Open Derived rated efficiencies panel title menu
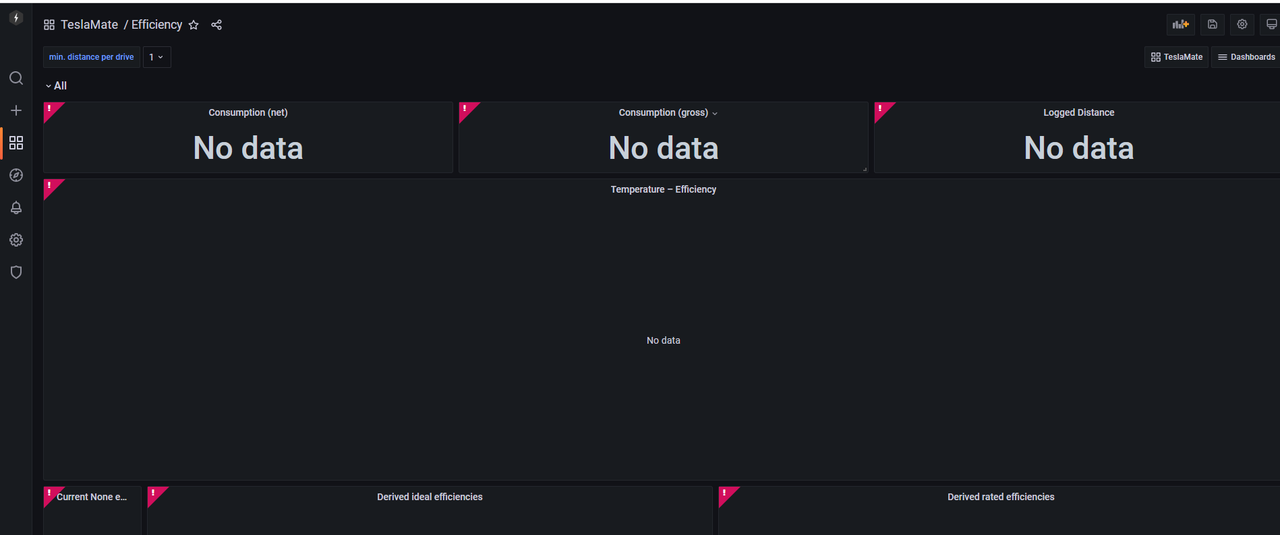The image size is (1280, 535). pyautogui.click(x=1001, y=497)
